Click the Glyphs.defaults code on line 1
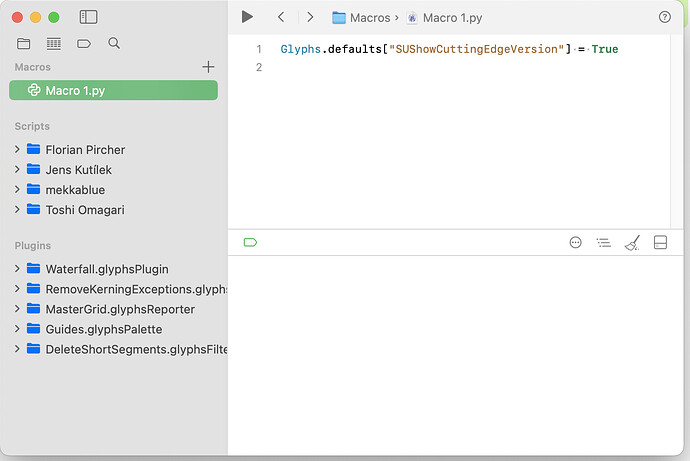 [x=331, y=49]
